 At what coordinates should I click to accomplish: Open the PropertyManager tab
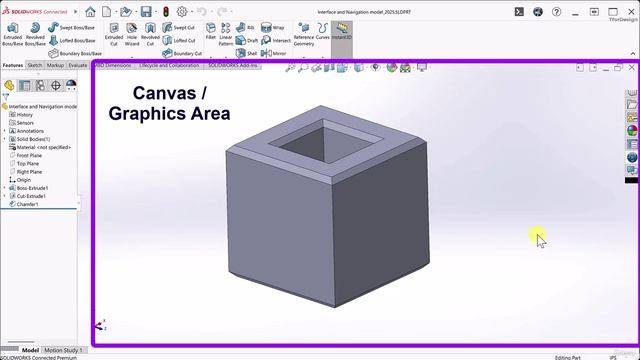click(x=24, y=85)
